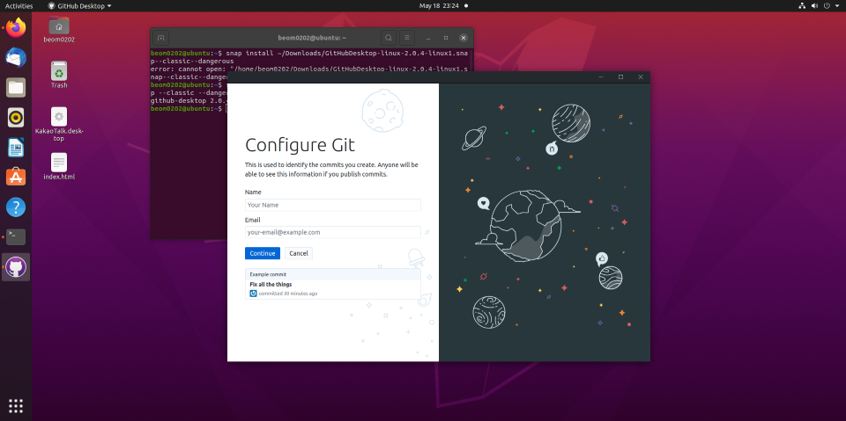Open the Help icon in dock

point(16,207)
